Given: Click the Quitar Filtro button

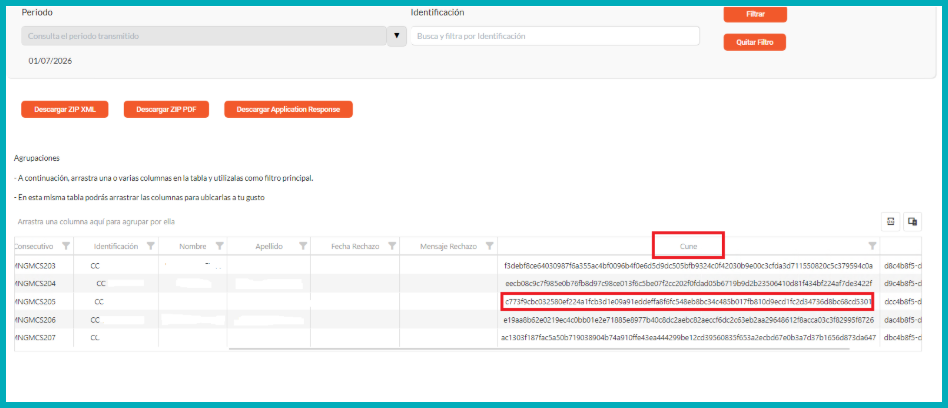Looking at the screenshot, I should [x=755, y=42].
